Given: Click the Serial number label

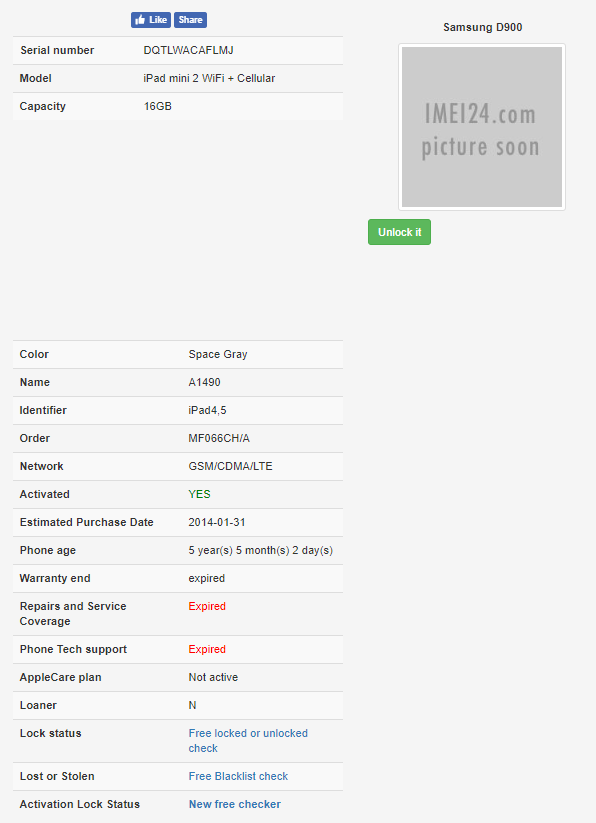Looking at the screenshot, I should [x=57, y=50].
